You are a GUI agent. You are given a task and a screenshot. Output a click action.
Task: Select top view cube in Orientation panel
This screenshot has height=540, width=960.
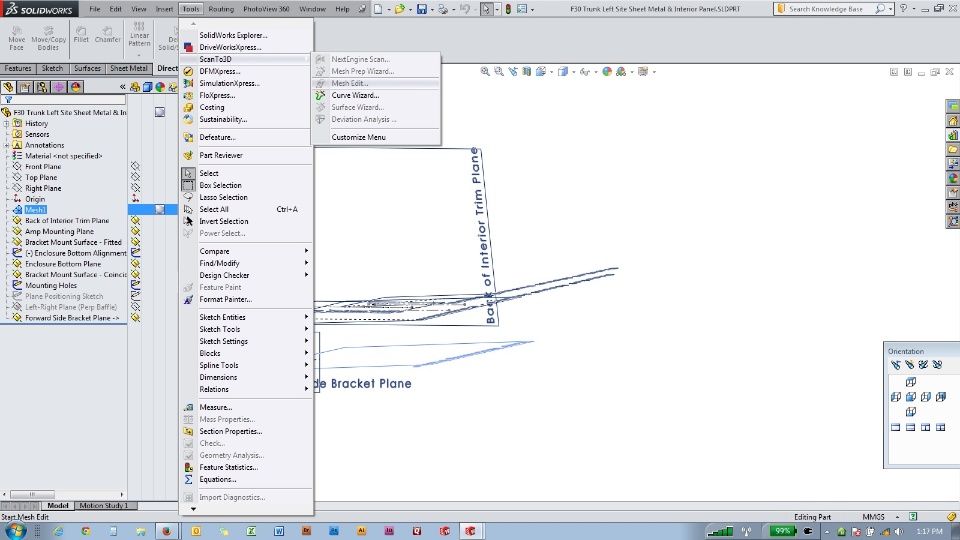click(x=911, y=382)
